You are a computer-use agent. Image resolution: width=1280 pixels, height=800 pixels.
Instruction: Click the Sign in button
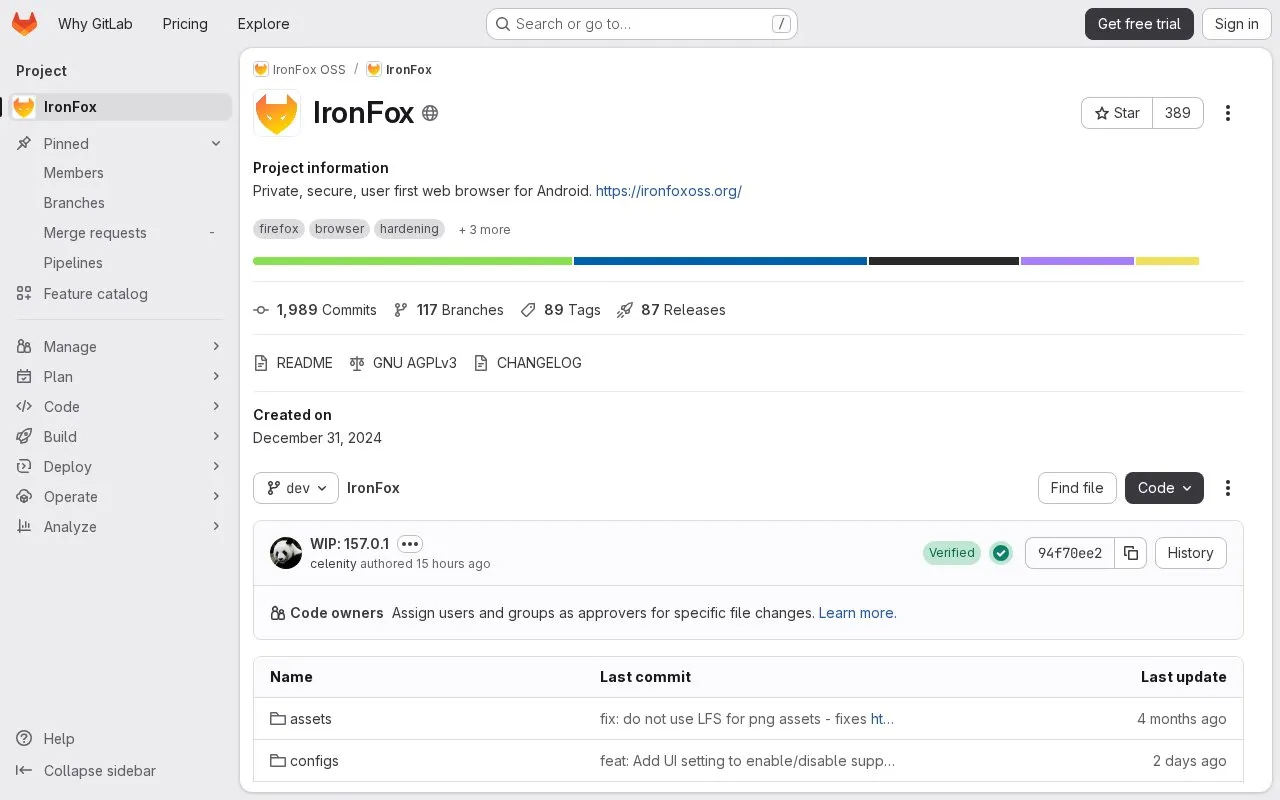pyautogui.click(x=1236, y=24)
